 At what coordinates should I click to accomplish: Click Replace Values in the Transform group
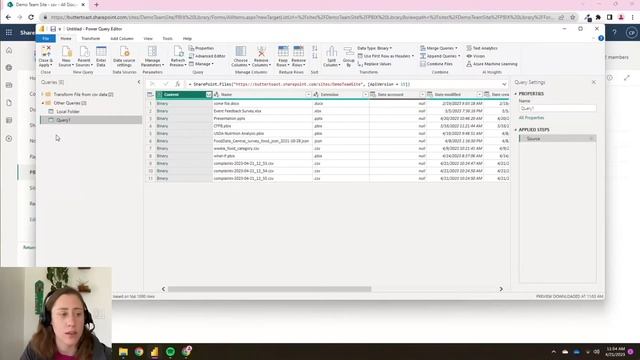click(x=374, y=64)
